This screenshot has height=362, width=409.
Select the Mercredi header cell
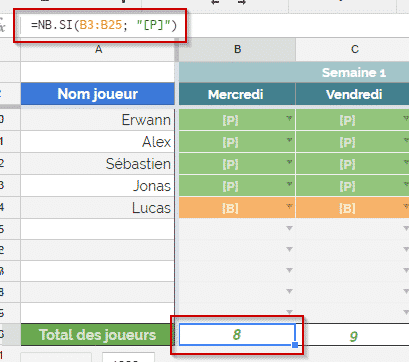[237, 94]
